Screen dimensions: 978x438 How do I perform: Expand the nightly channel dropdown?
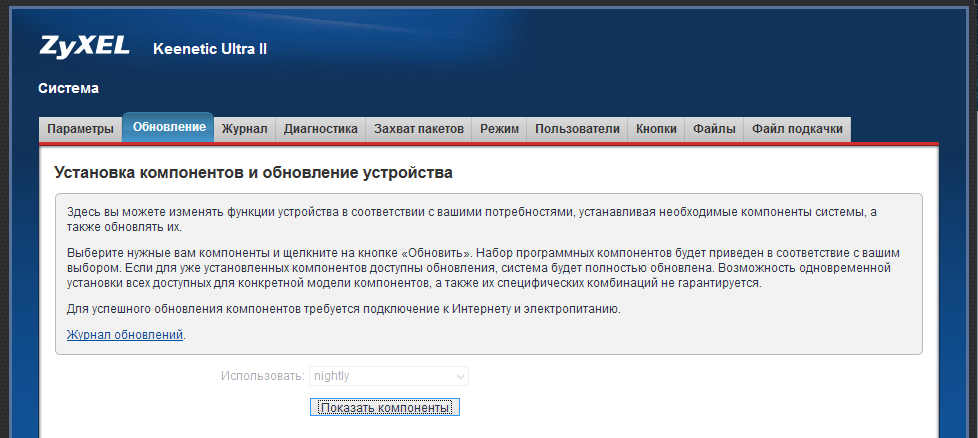(x=388, y=376)
